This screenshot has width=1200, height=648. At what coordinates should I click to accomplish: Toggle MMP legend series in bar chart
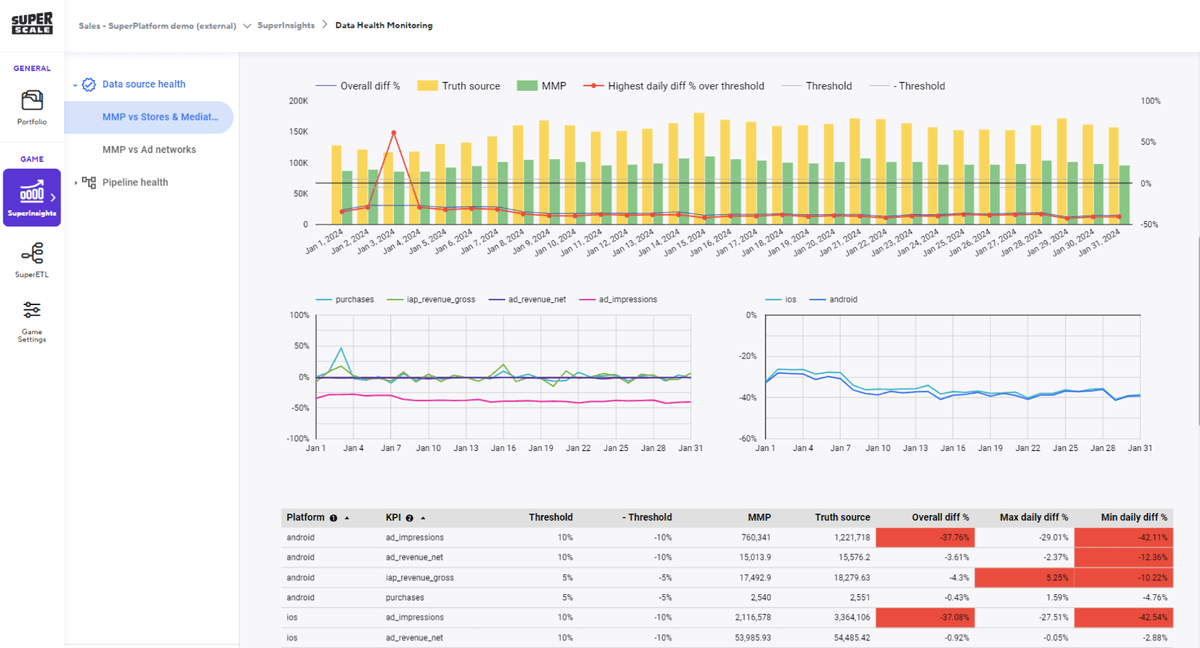[541, 86]
